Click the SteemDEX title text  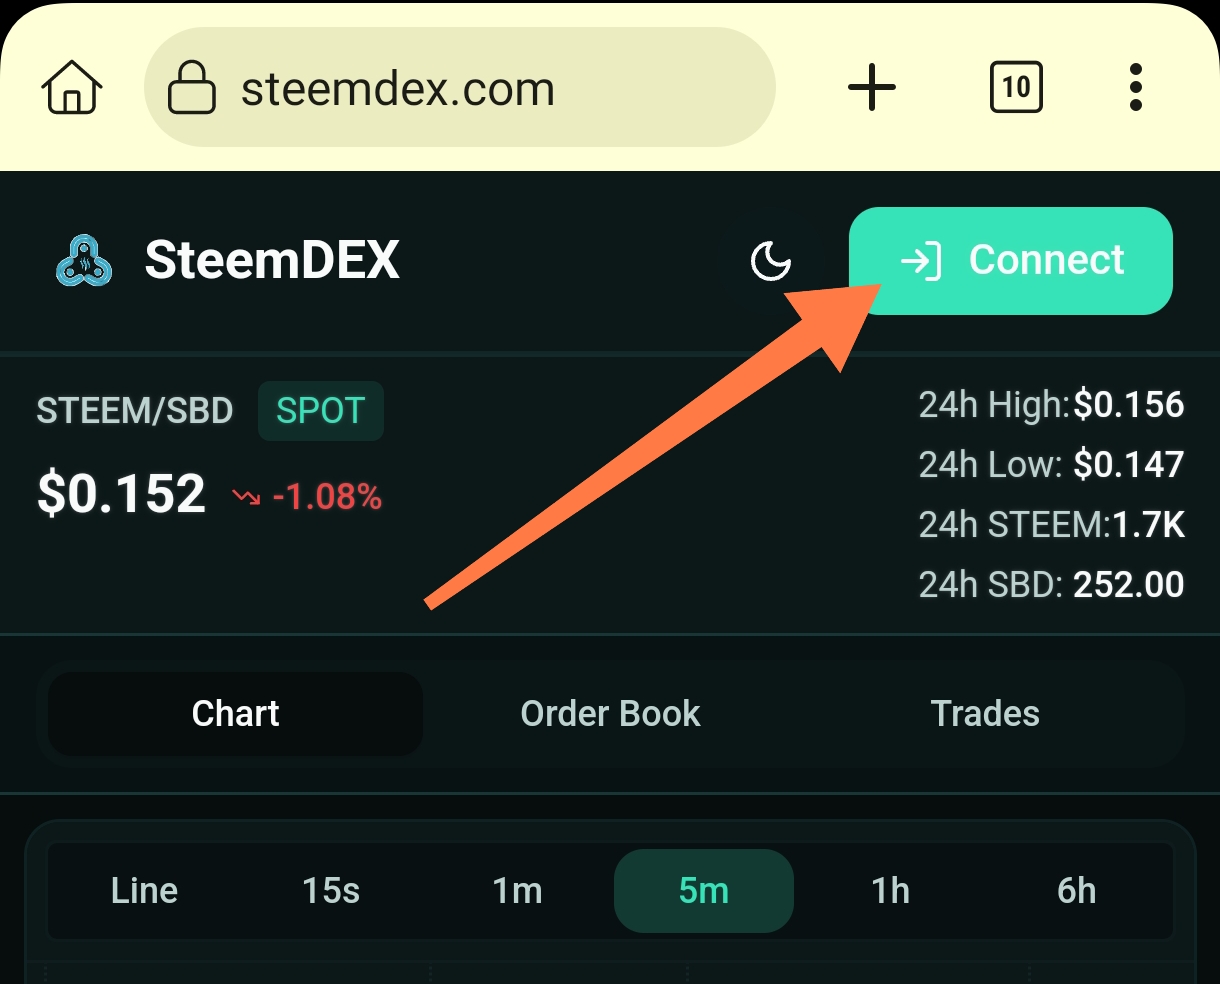point(272,261)
